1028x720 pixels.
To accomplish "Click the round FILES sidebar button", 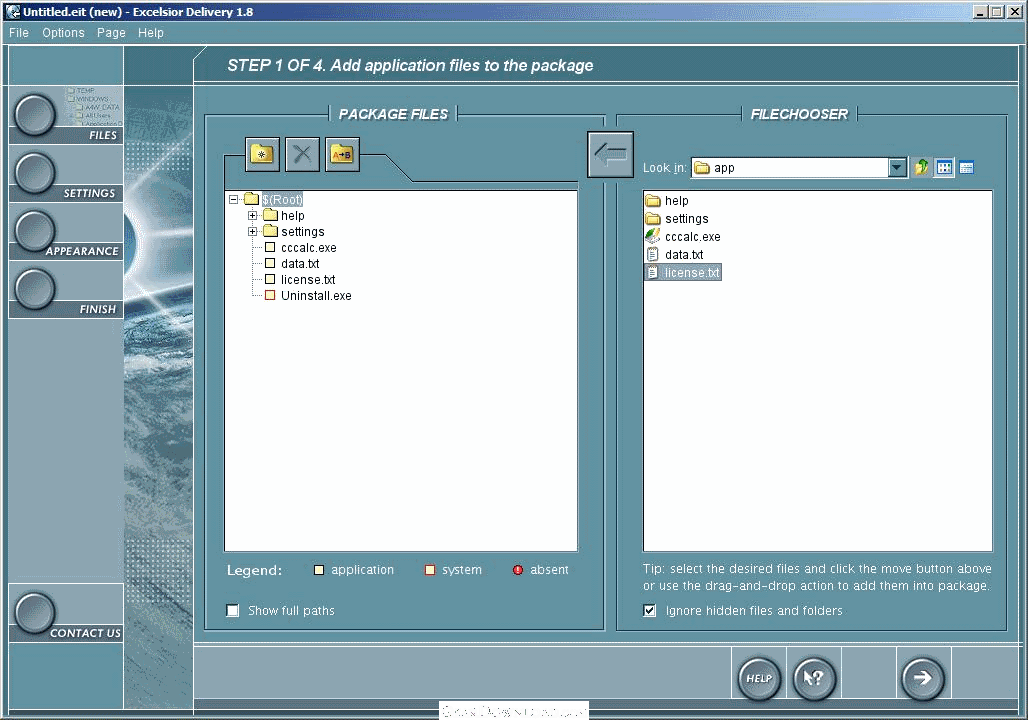I will coord(35,115).
